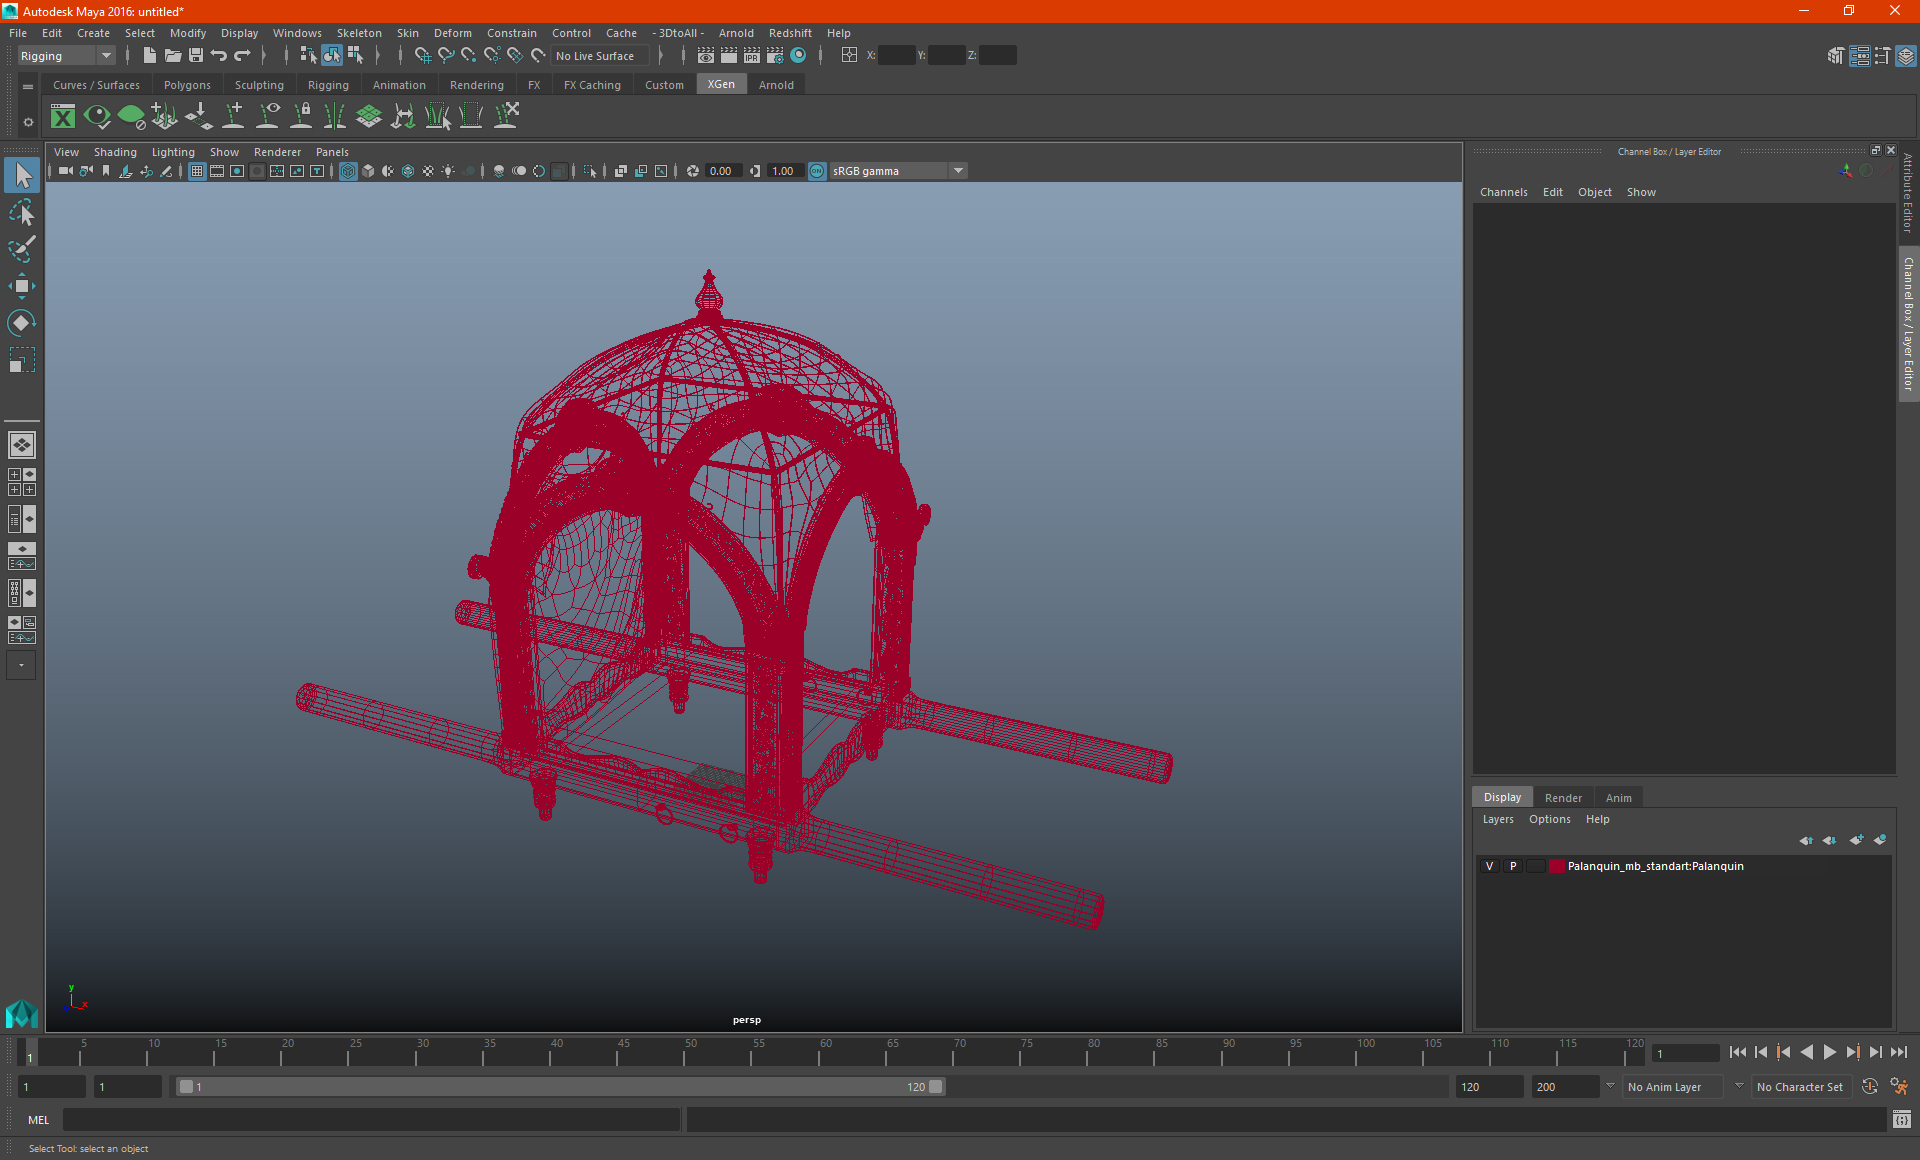Click the IPR render icon

751,56
